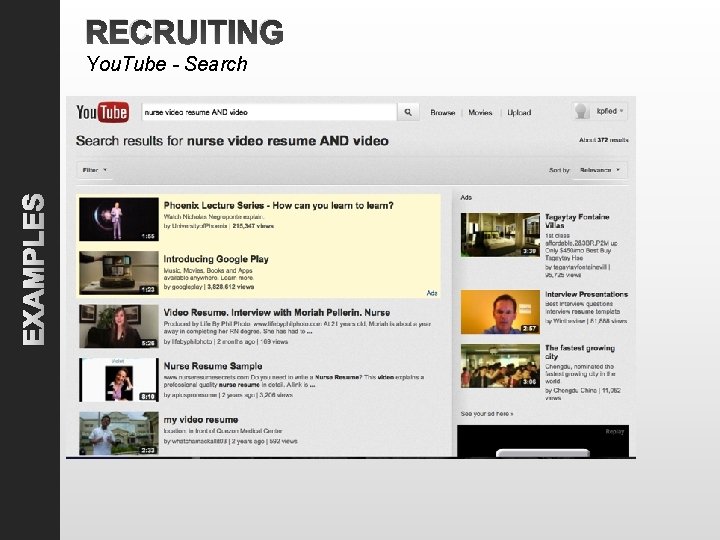Open the Upload menu item
This screenshot has width=720, height=540.
(519, 112)
